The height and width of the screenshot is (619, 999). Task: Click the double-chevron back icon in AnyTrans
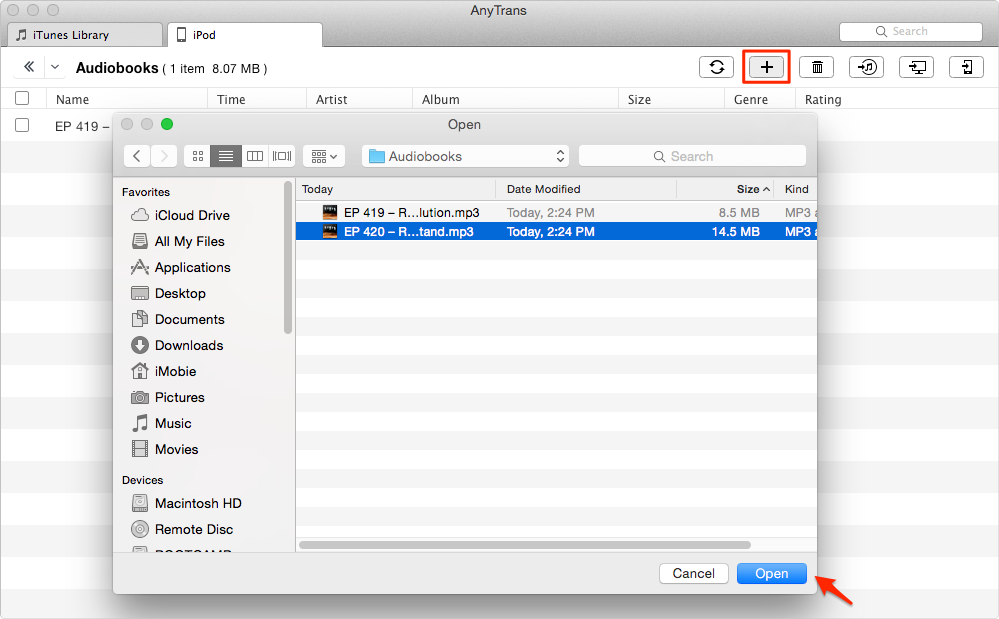pos(29,67)
